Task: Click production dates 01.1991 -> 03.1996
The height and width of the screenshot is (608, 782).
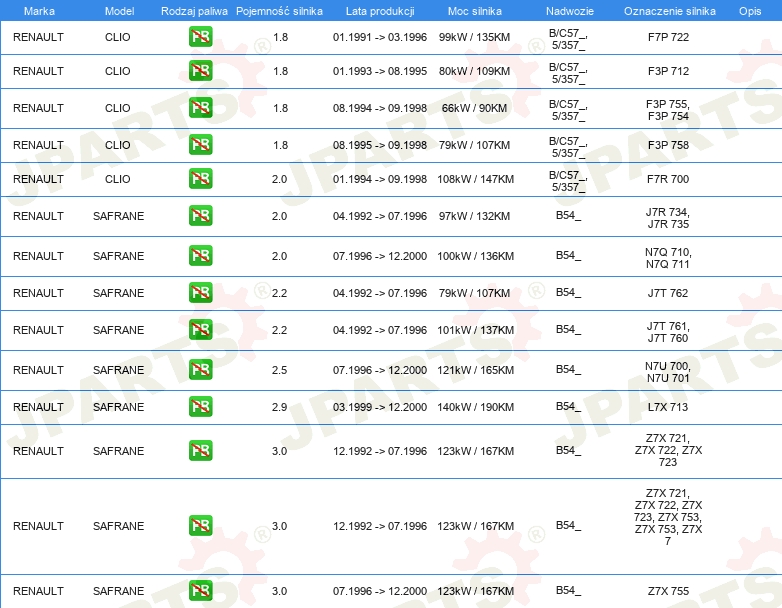Action: 380,37
